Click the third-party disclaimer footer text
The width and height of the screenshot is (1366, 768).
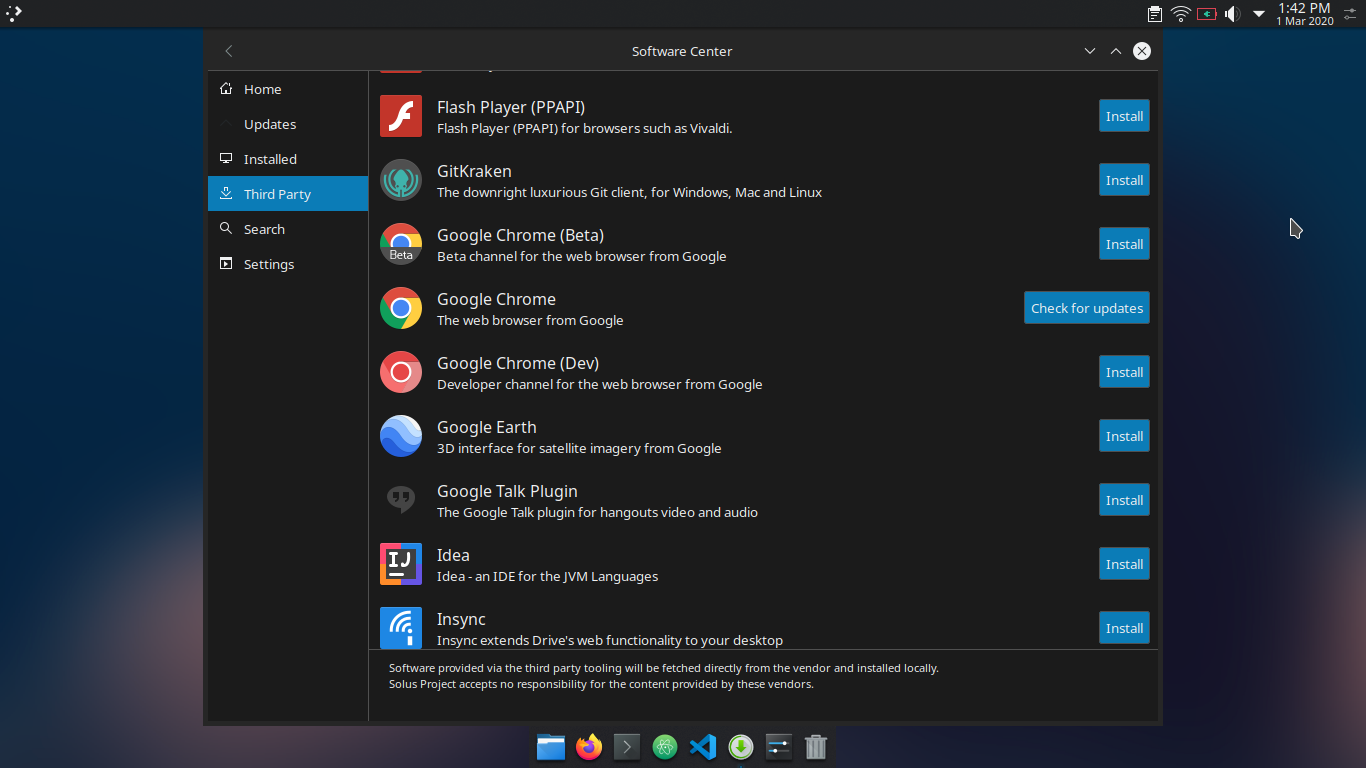pos(664,676)
